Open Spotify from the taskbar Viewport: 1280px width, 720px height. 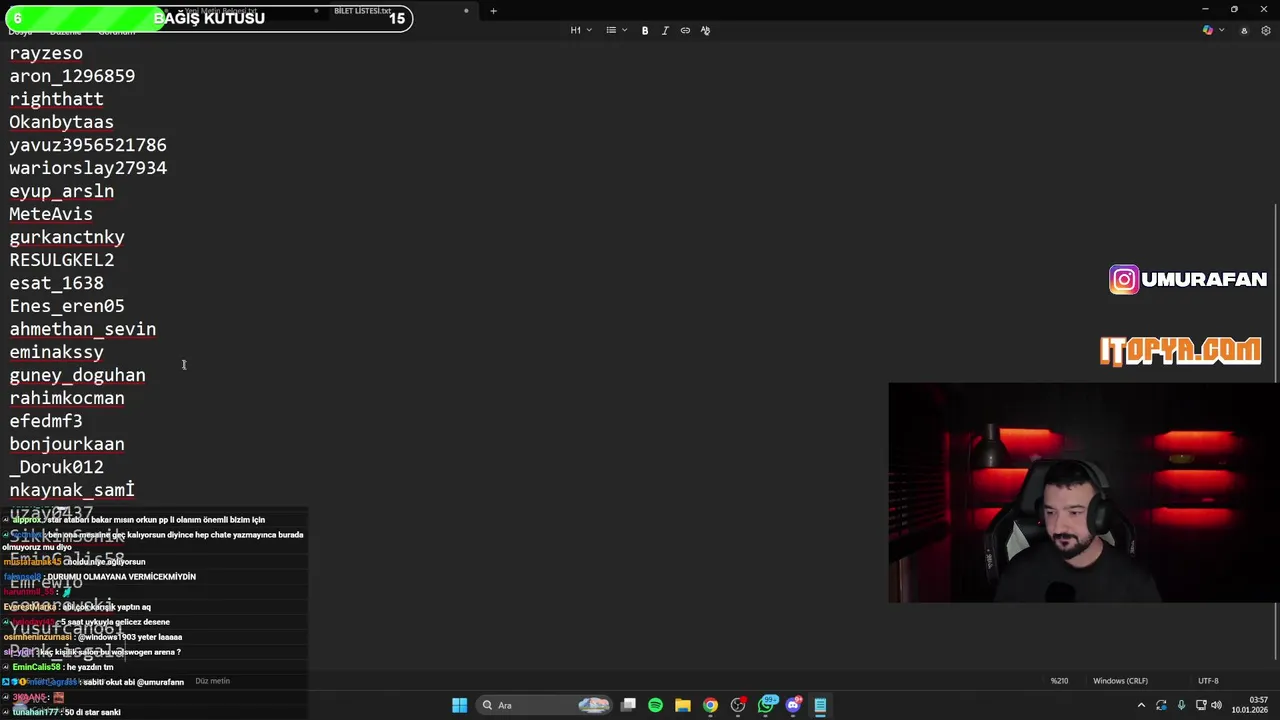click(x=655, y=705)
